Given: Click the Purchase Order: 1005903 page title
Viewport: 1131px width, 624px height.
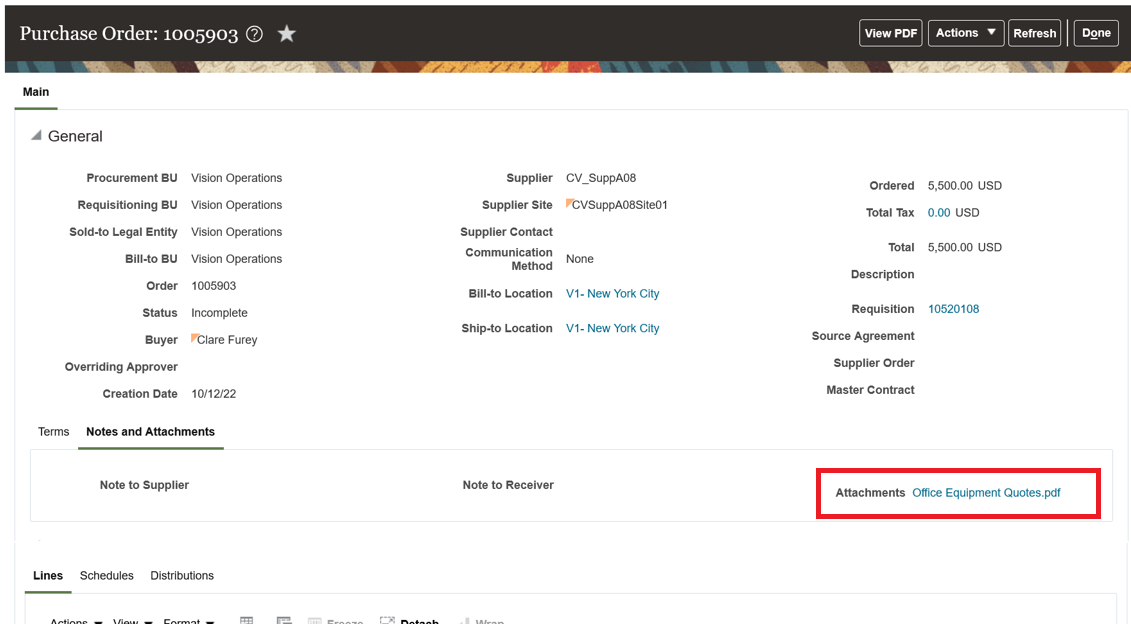Looking at the screenshot, I should click(128, 34).
